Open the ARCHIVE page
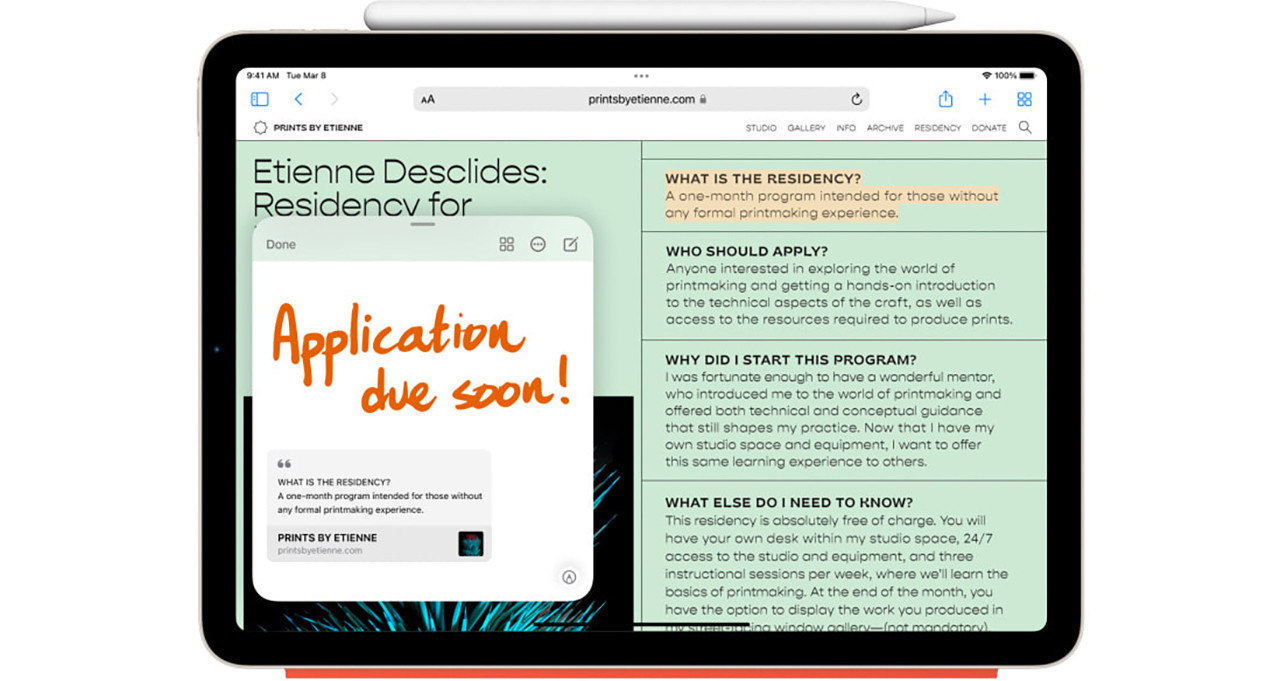This screenshot has width=1280, height=681. click(x=885, y=128)
